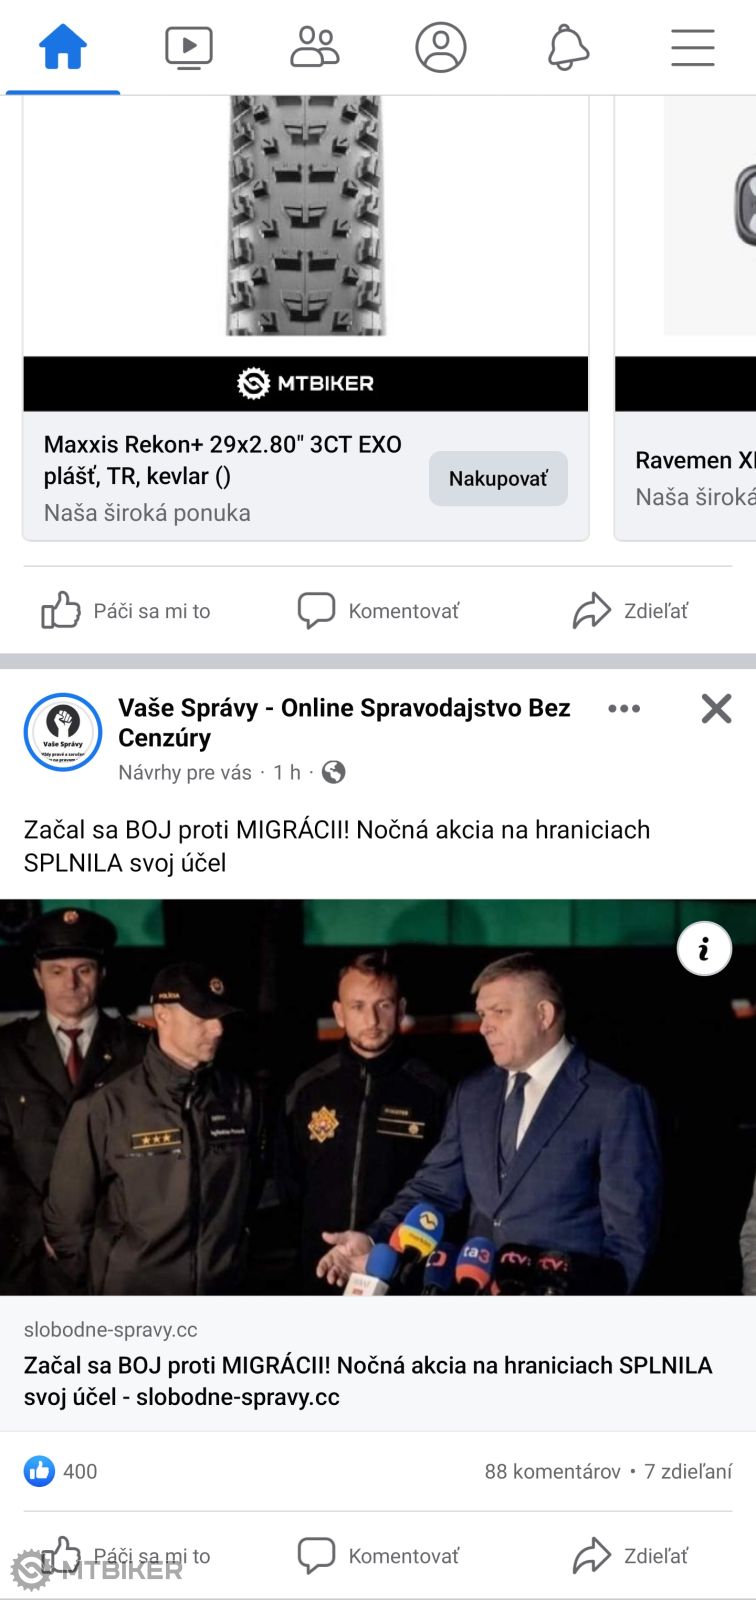This screenshot has height=1600, width=756.
Task: View the 400 reactions list
Action: (61, 1471)
